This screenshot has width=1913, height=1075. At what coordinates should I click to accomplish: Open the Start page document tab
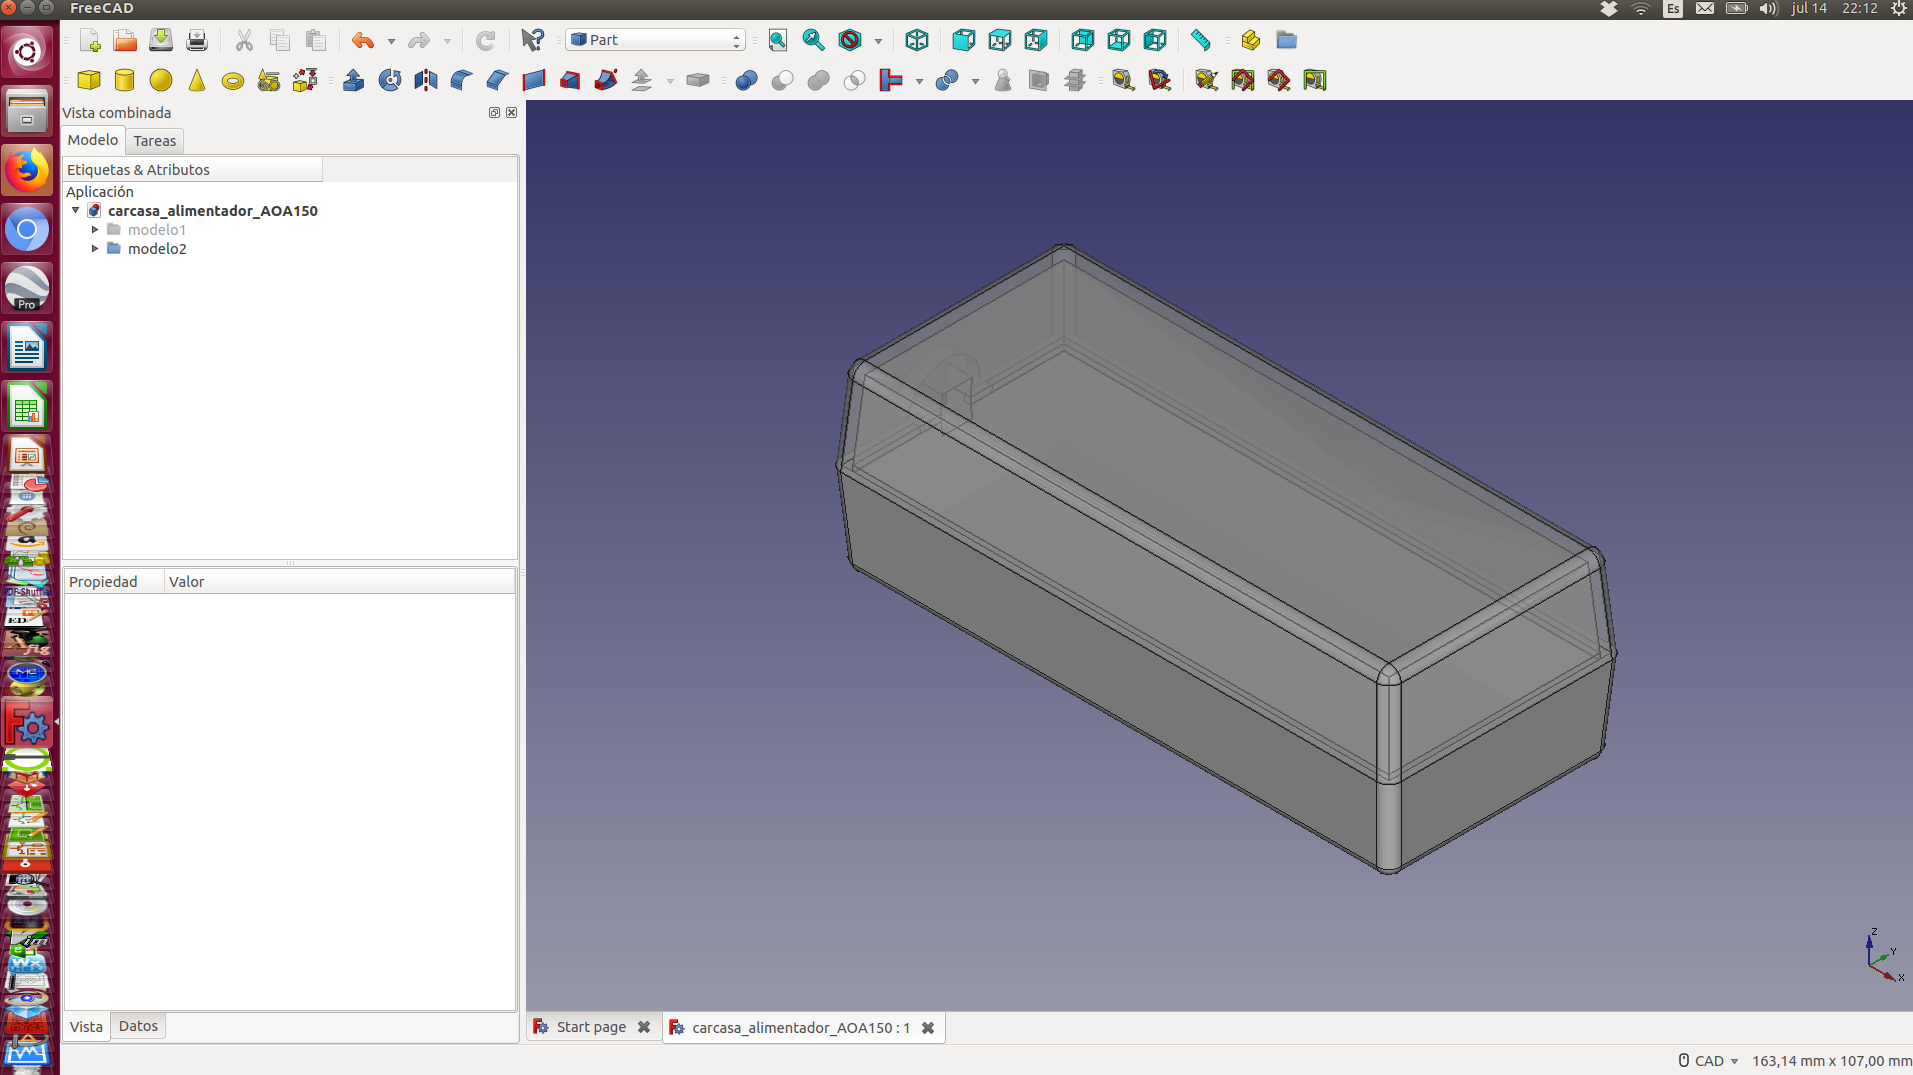pos(590,1027)
